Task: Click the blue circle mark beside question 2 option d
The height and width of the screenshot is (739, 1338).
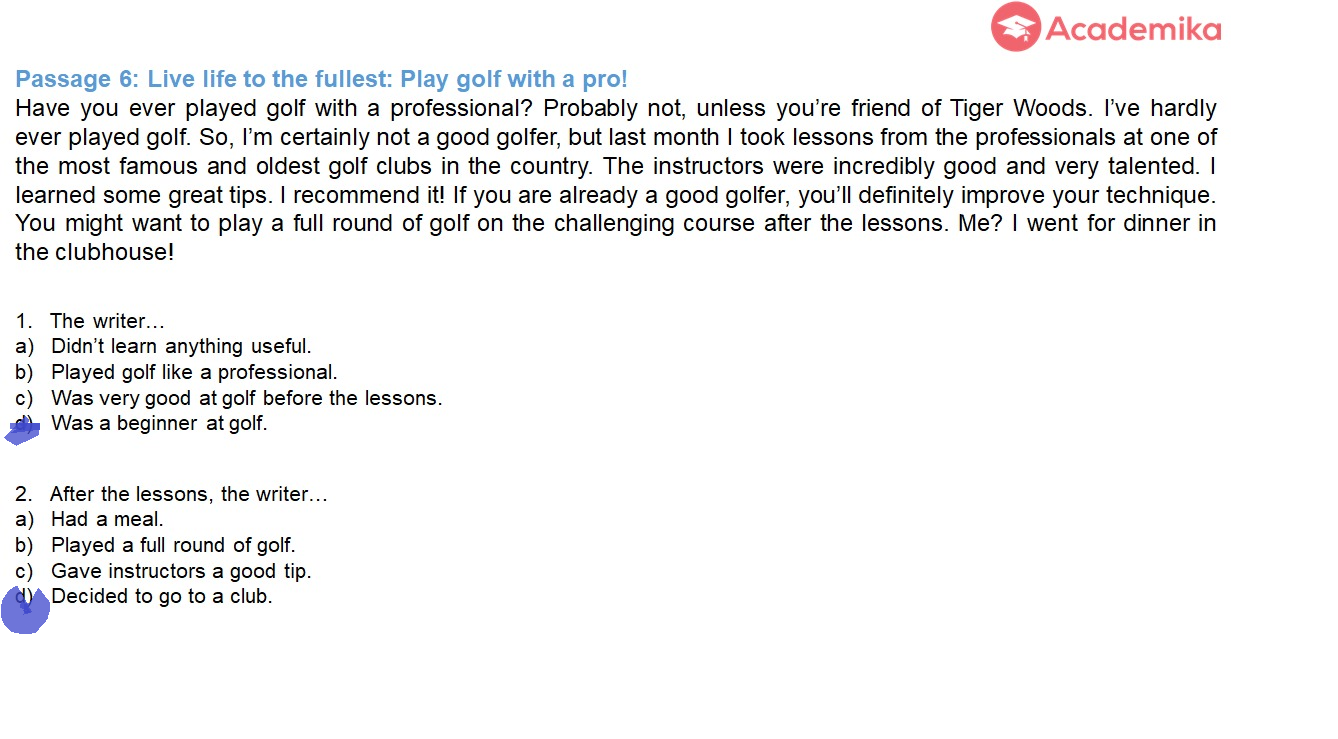Action: pyautogui.click(x=25, y=610)
